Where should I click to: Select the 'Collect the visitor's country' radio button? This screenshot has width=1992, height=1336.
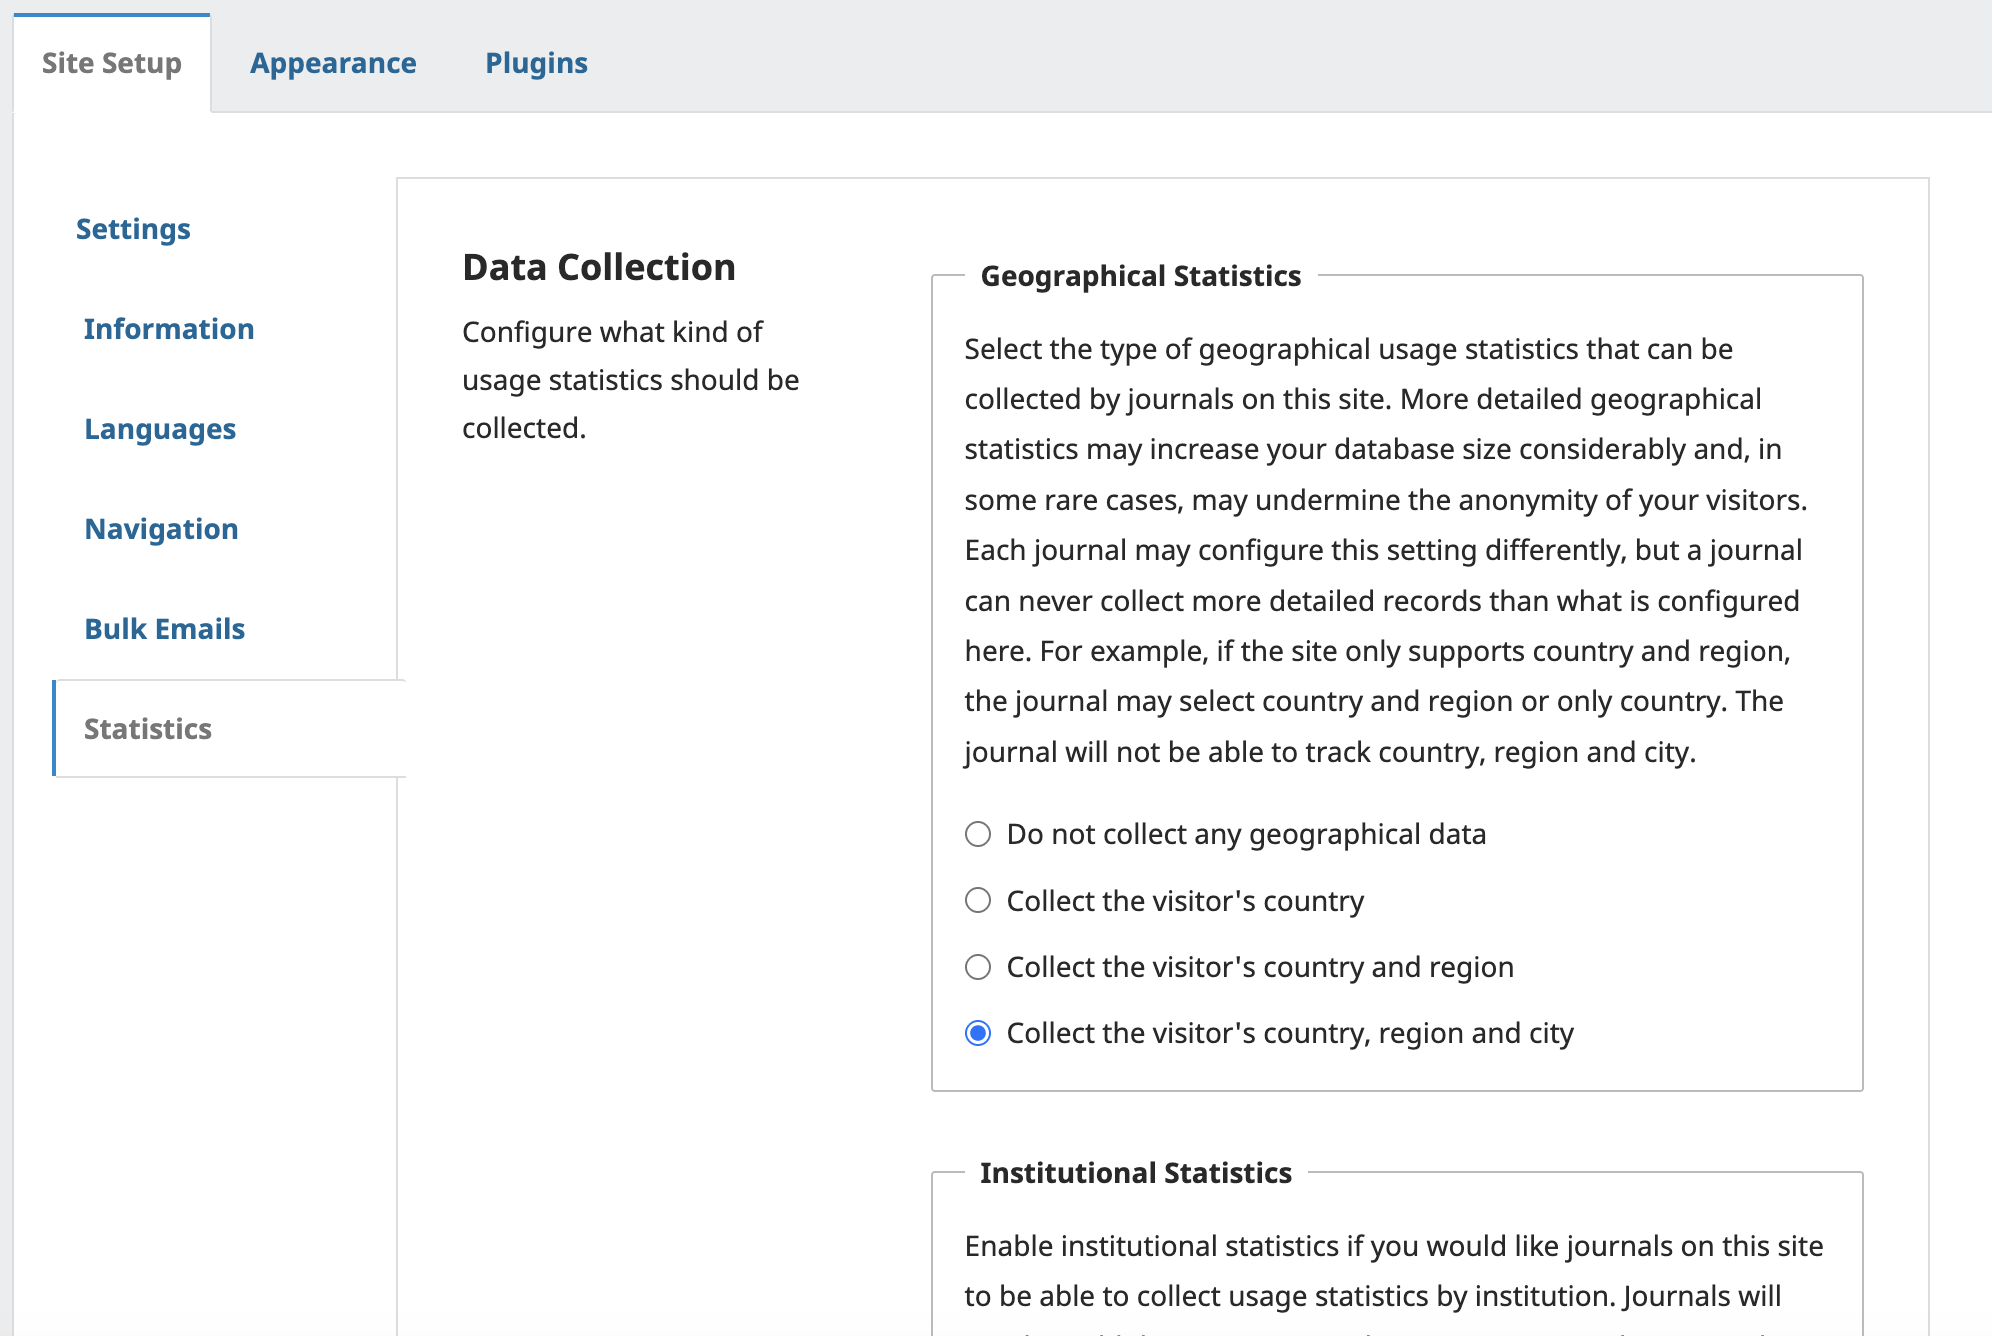pos(978,901)
